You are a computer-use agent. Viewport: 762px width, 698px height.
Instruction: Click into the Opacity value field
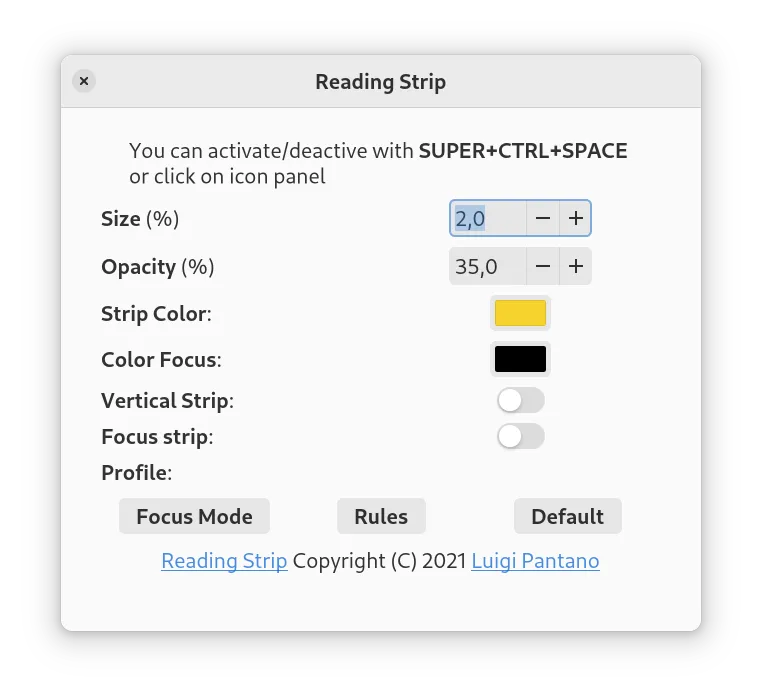tap(488, 266)
